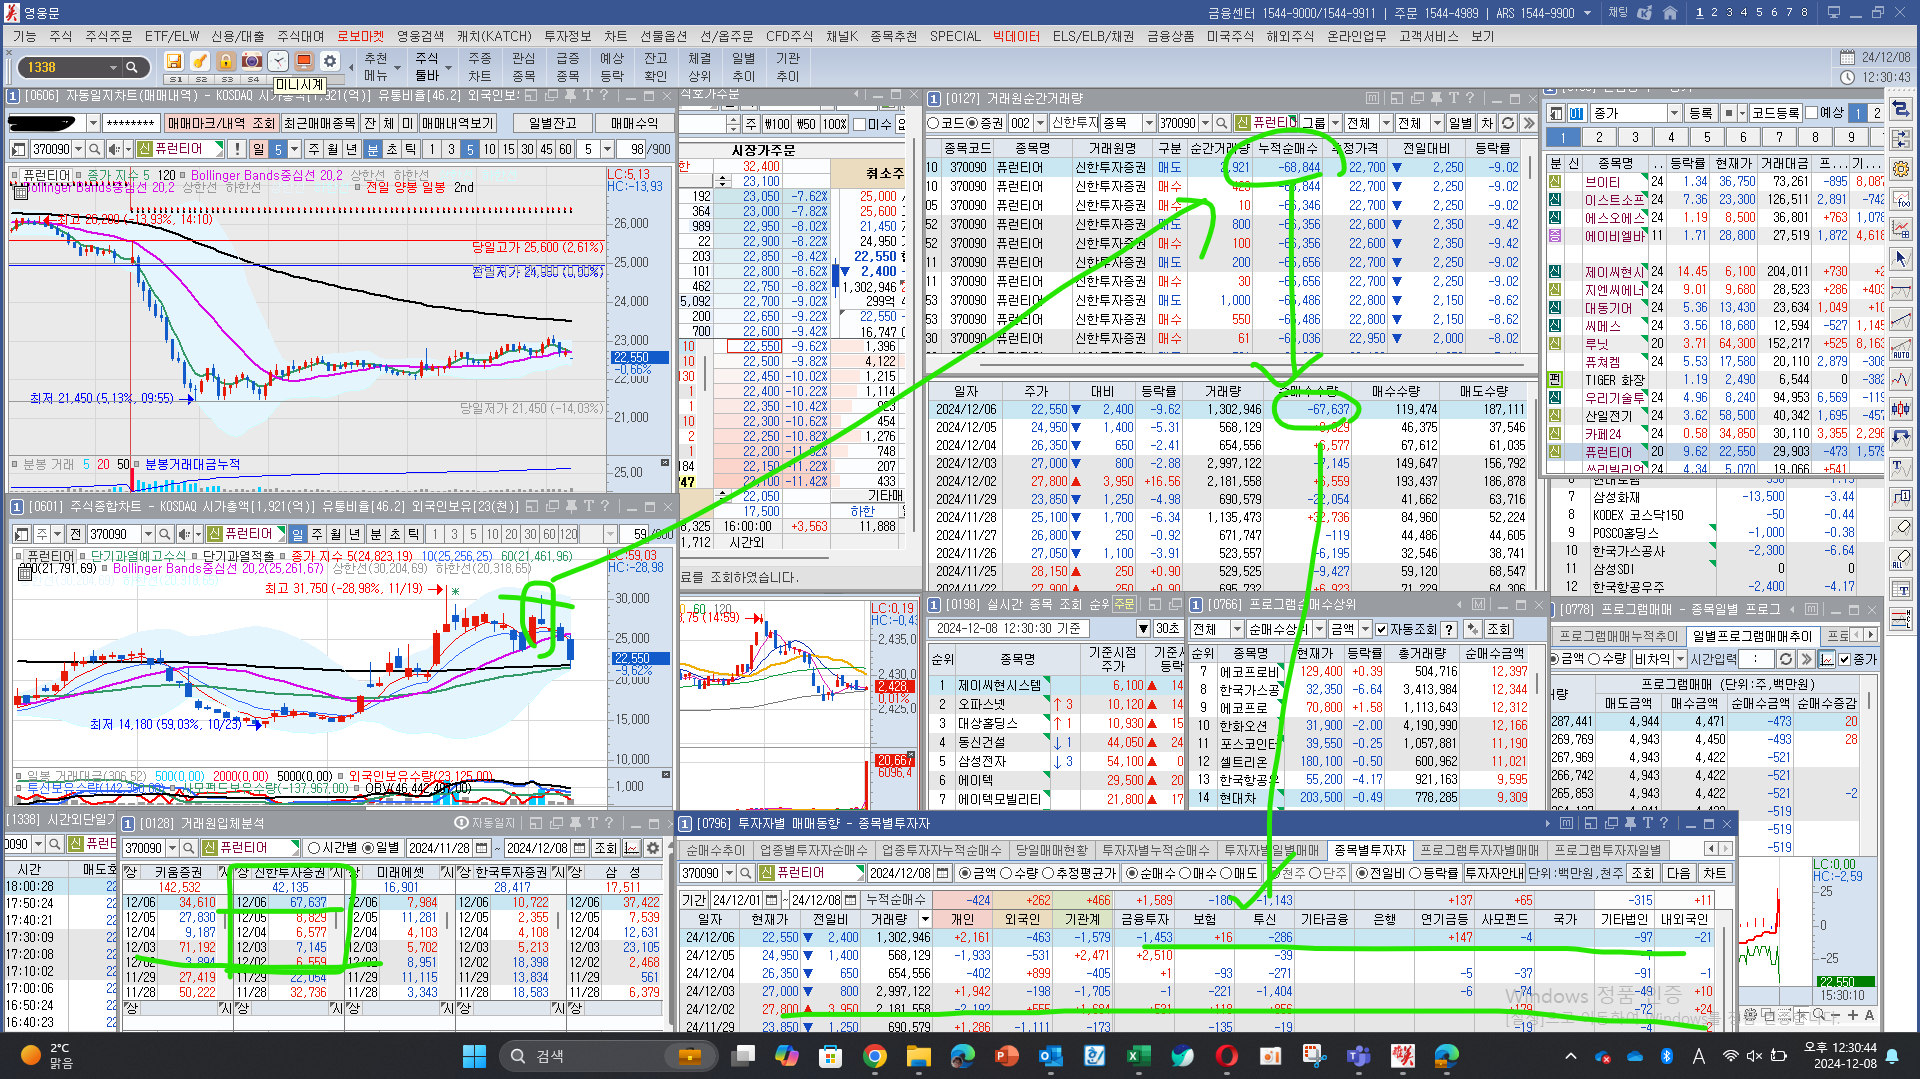Open File Explorer from the taskbar
This screenshot has height=1079, width=1920.
[918, 1056]
